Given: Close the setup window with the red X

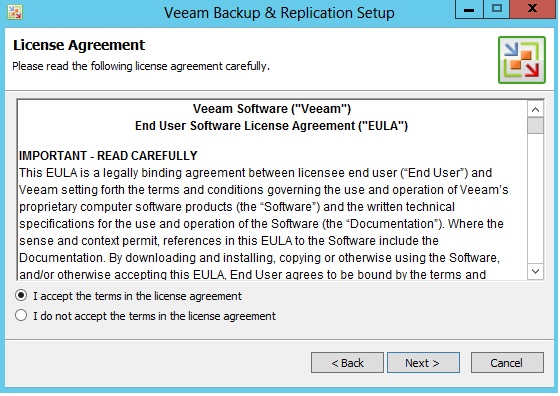Looking at the screenshot, I should [532, 9].
